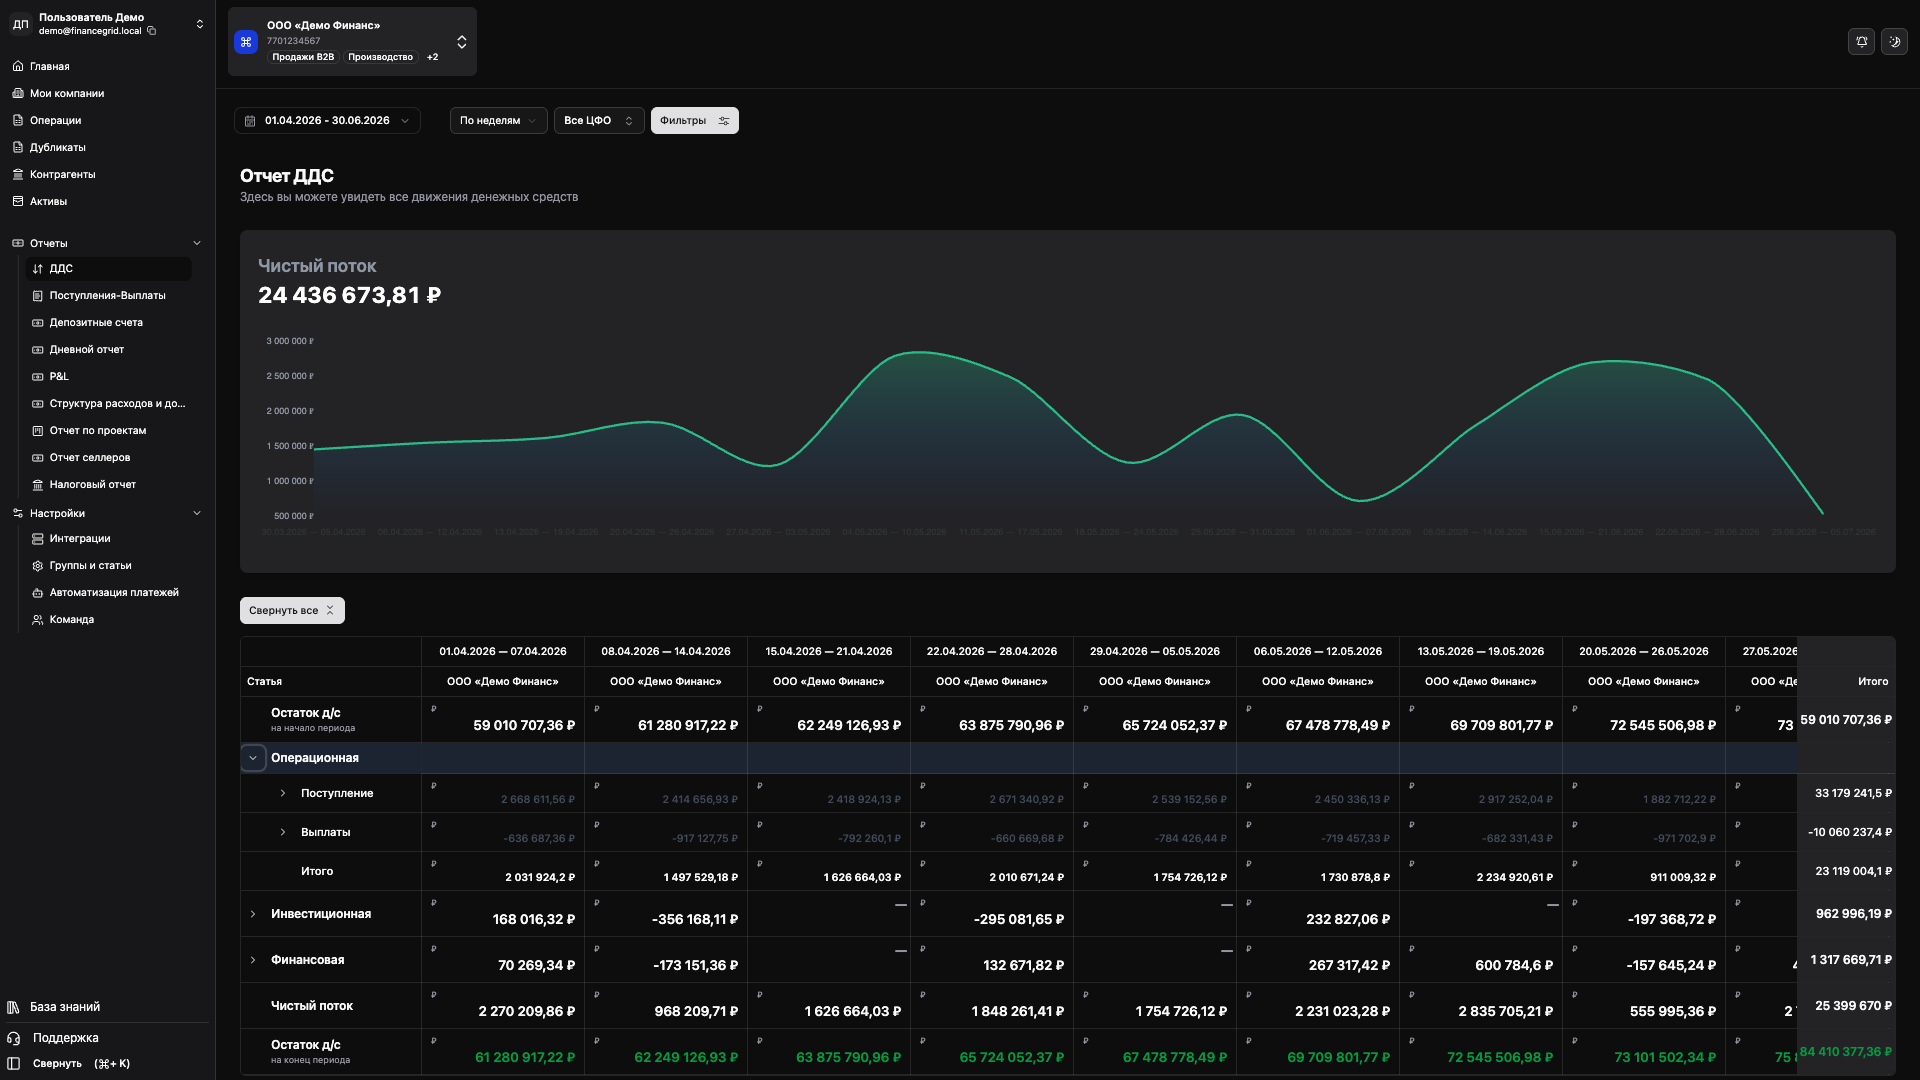
Task: Expand the Инвестиционная row
Action: click(253, 914)
